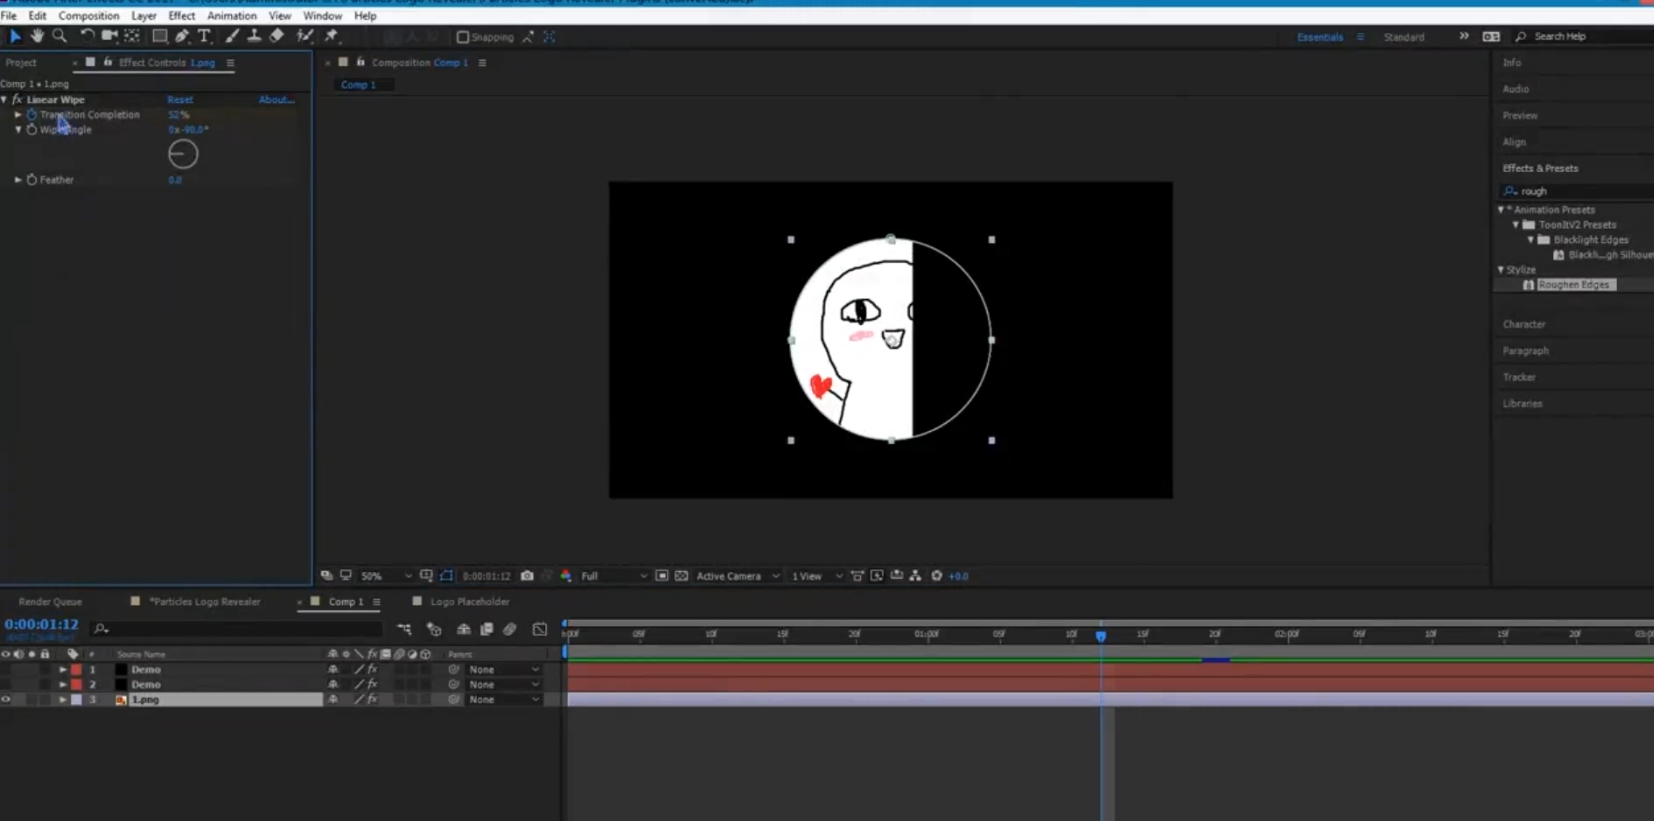Viewport: 1654px width, 821px height.
Task: Open the 1 View layout dropdown
Action: tap(817, 576)
